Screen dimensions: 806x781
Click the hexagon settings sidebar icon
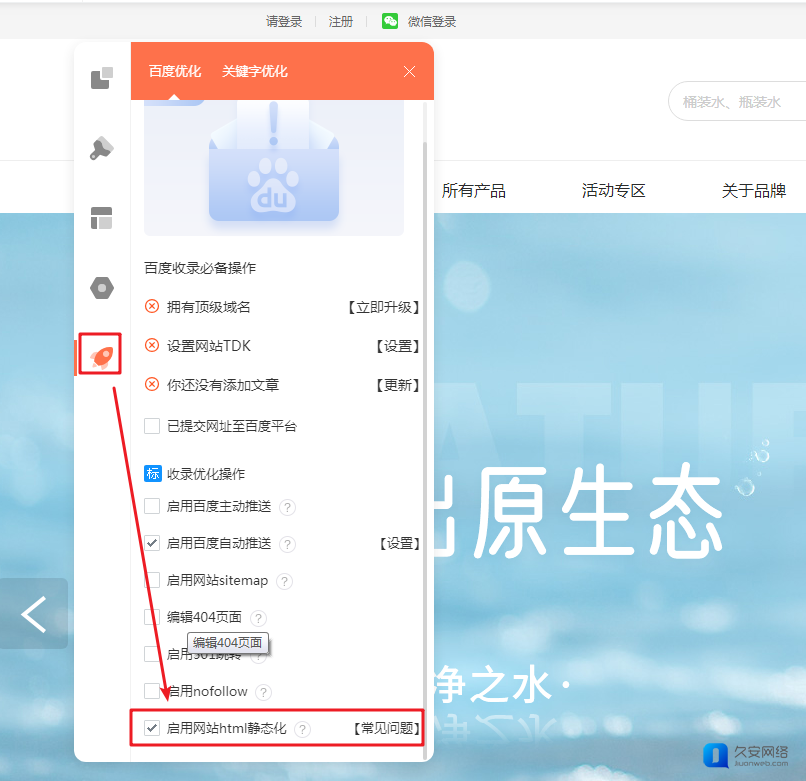102,288
